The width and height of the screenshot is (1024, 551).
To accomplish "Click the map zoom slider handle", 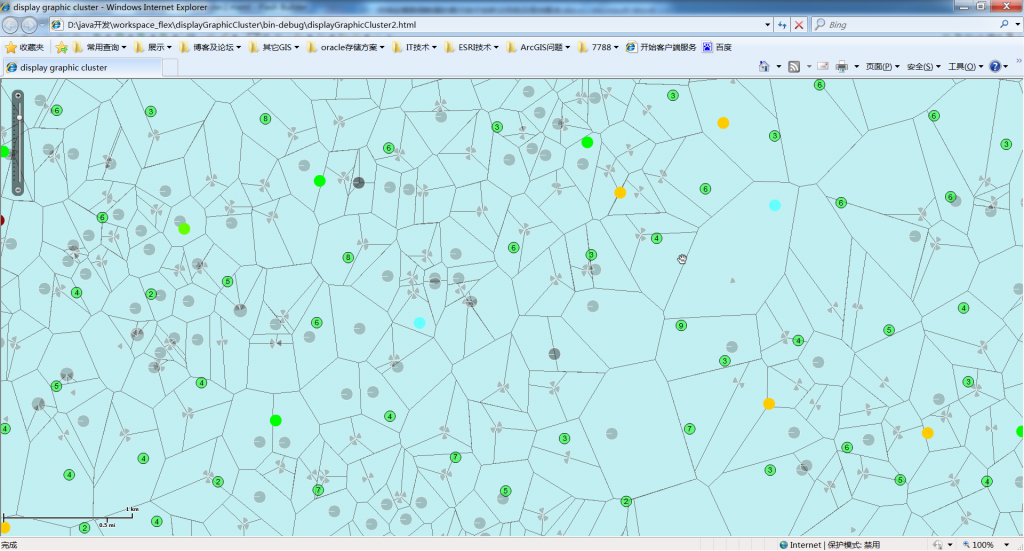I will [19, 118].
